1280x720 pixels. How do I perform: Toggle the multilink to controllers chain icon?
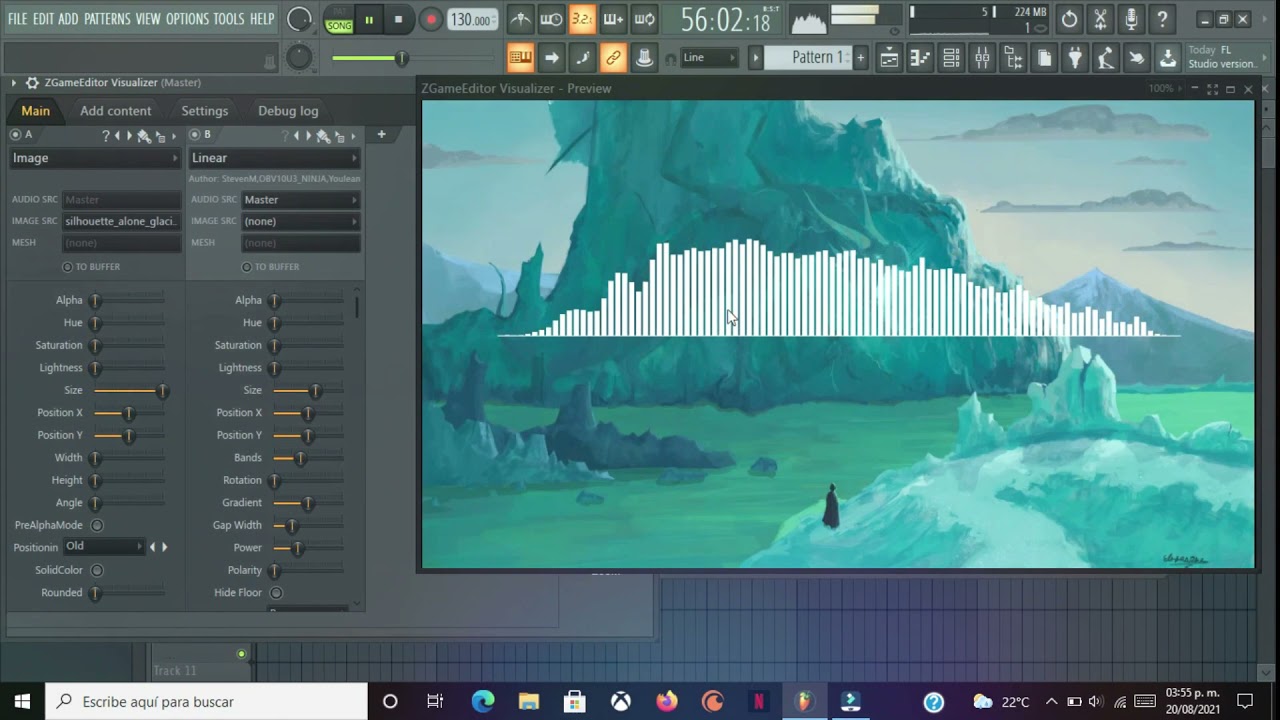coord(613,58)
